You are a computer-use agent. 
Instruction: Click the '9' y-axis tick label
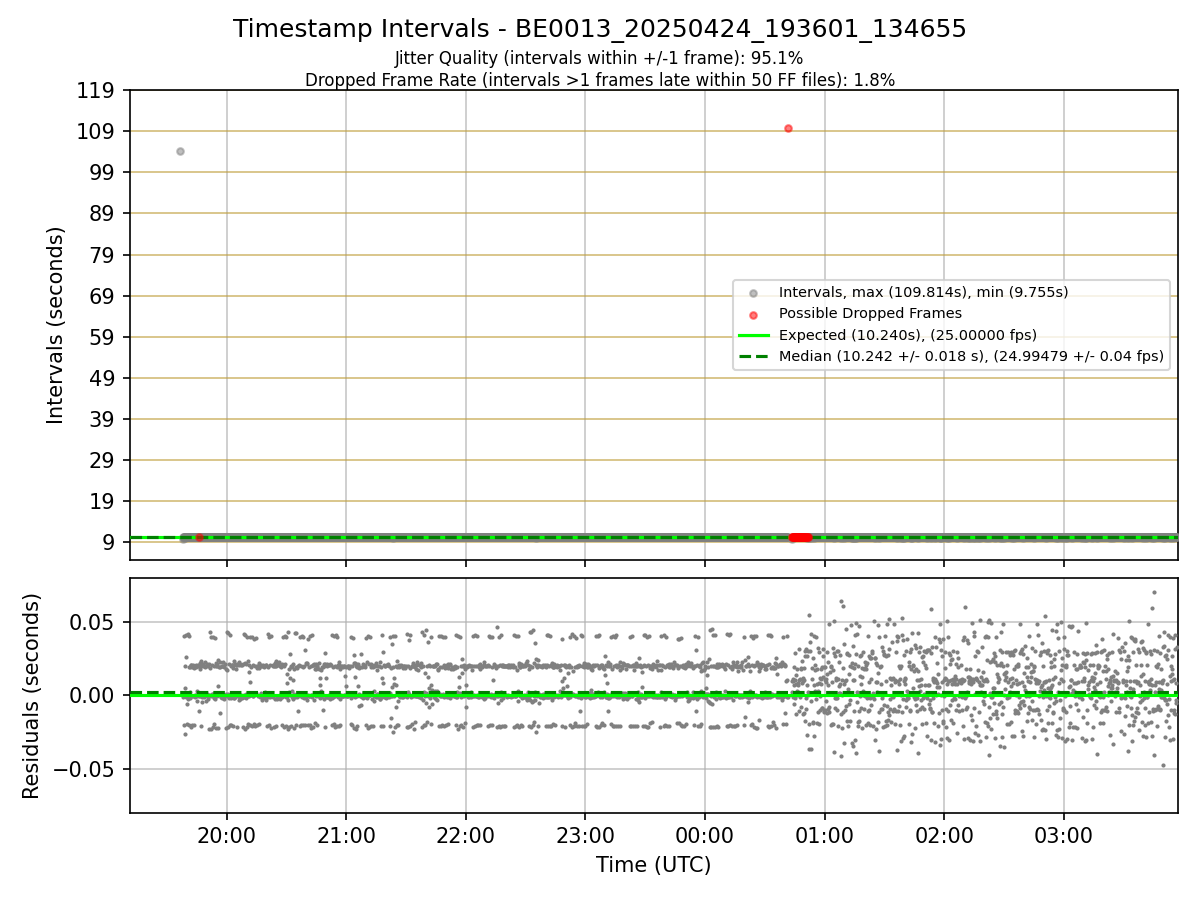click(x=111, y=542)
